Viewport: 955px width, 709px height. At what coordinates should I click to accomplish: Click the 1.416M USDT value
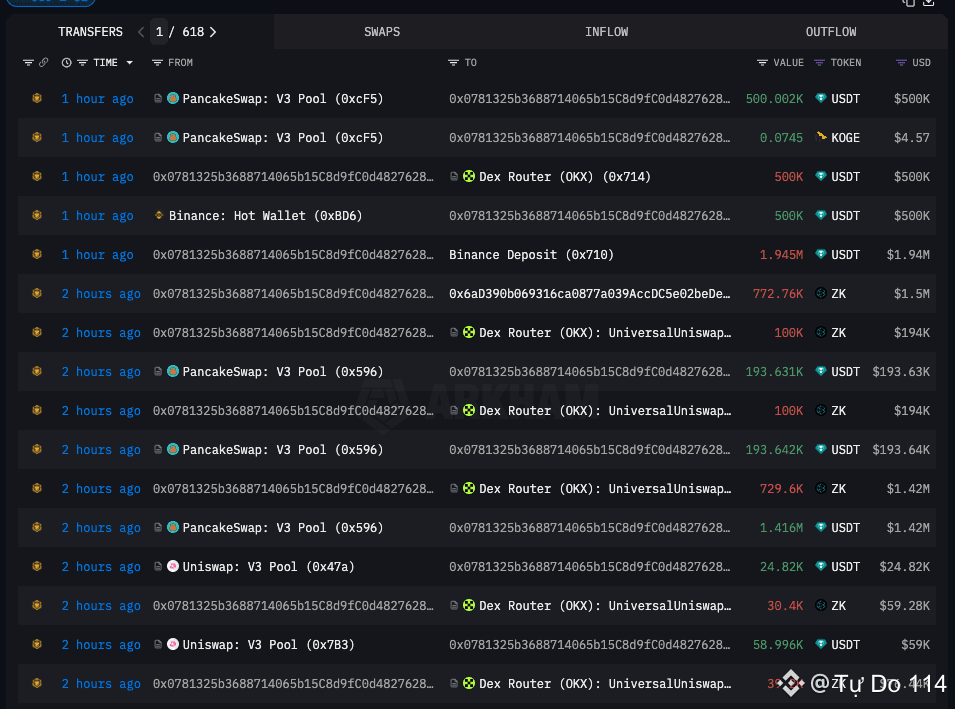pyautogui.click(x=781, y=527)
